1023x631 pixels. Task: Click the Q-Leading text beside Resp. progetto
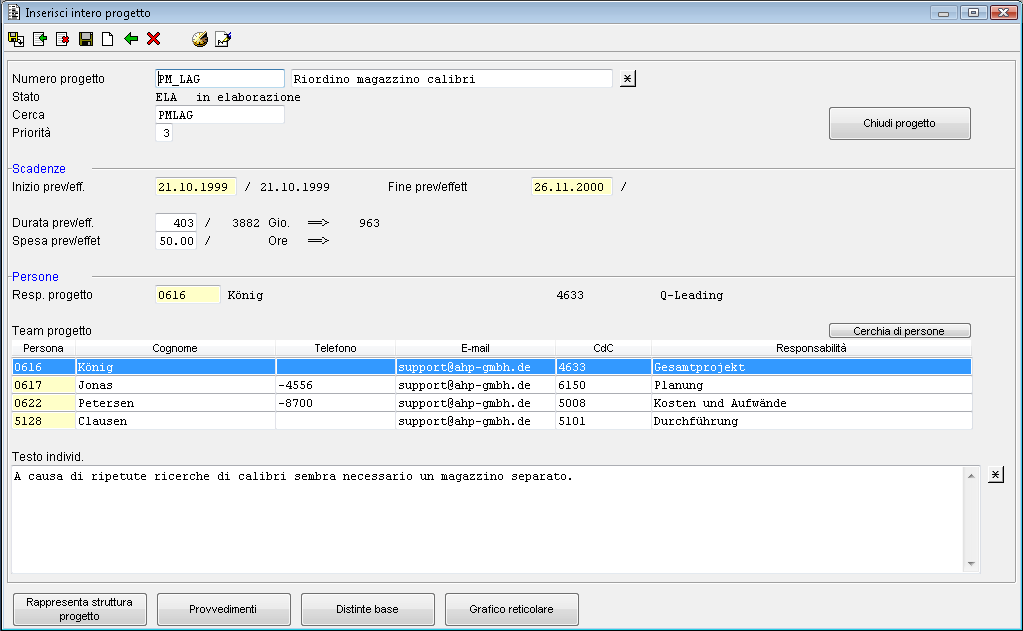[692, 295]
